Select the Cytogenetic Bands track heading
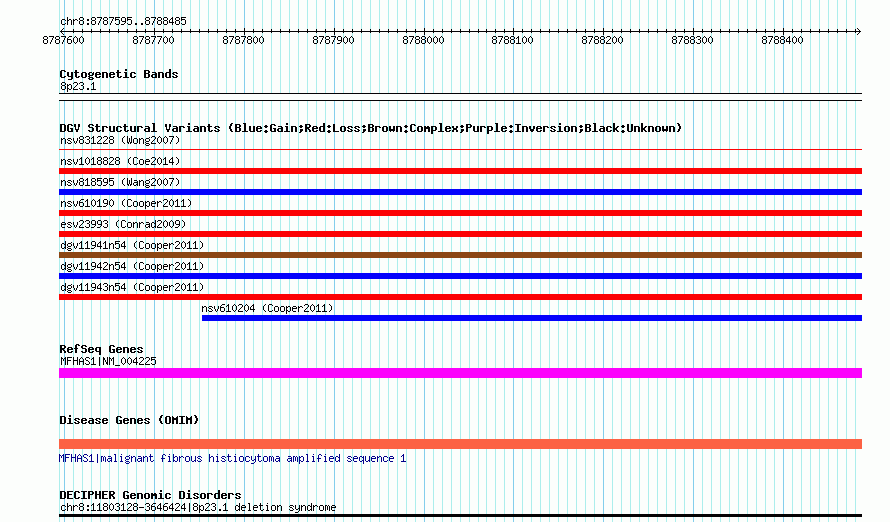This screenshot has width=890, height=522. (119, 74)
